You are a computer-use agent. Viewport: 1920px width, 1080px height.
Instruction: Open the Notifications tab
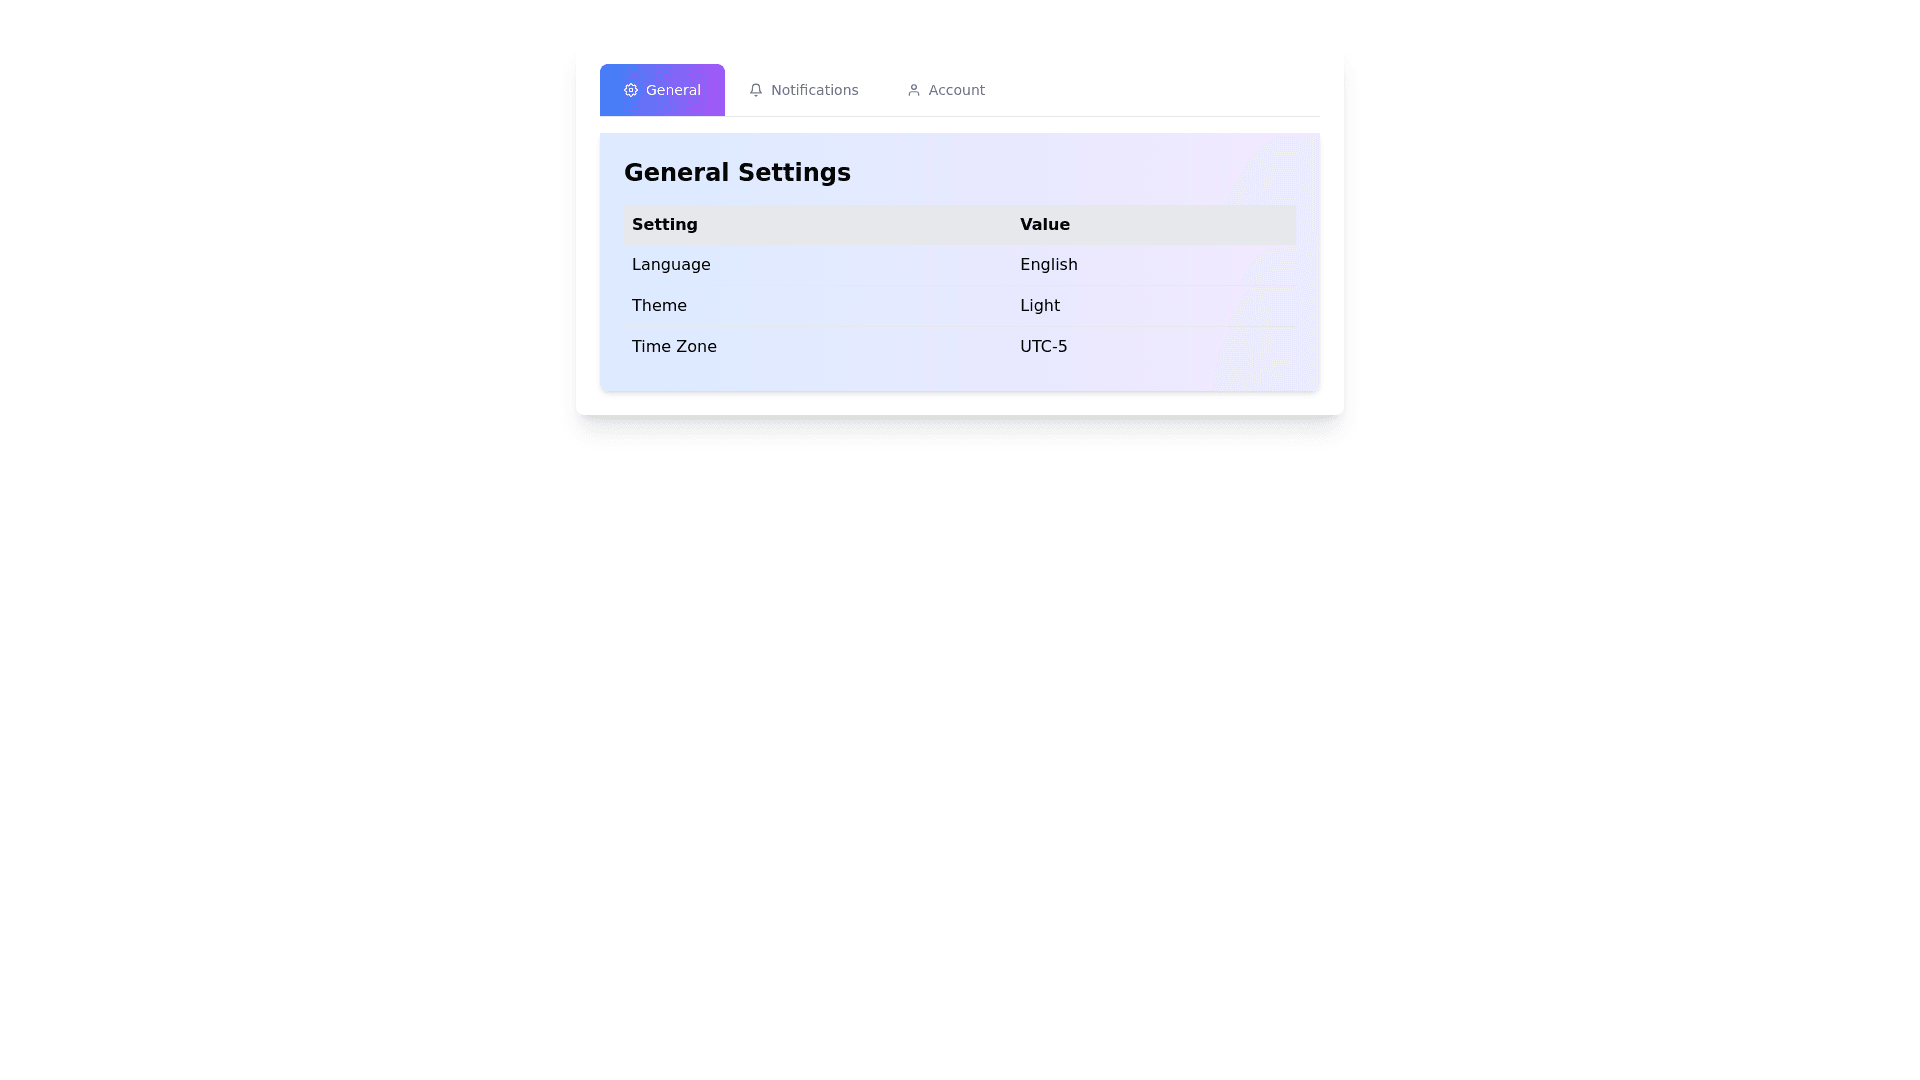click(813, 90)
